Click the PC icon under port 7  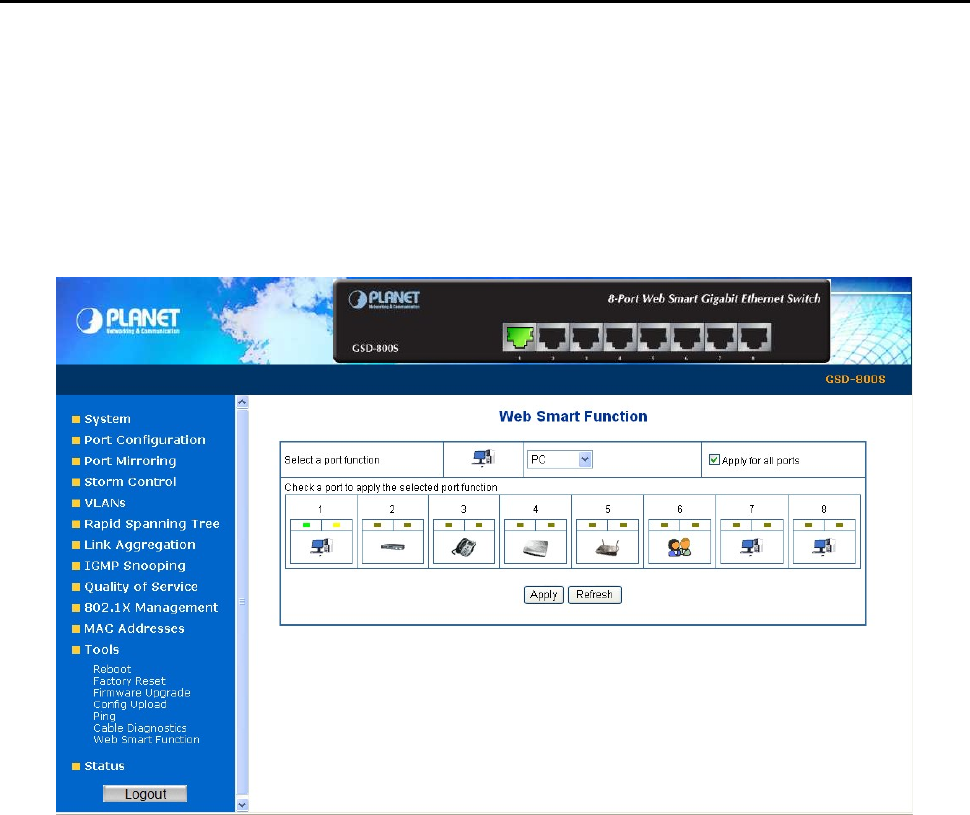pos(752,547)
